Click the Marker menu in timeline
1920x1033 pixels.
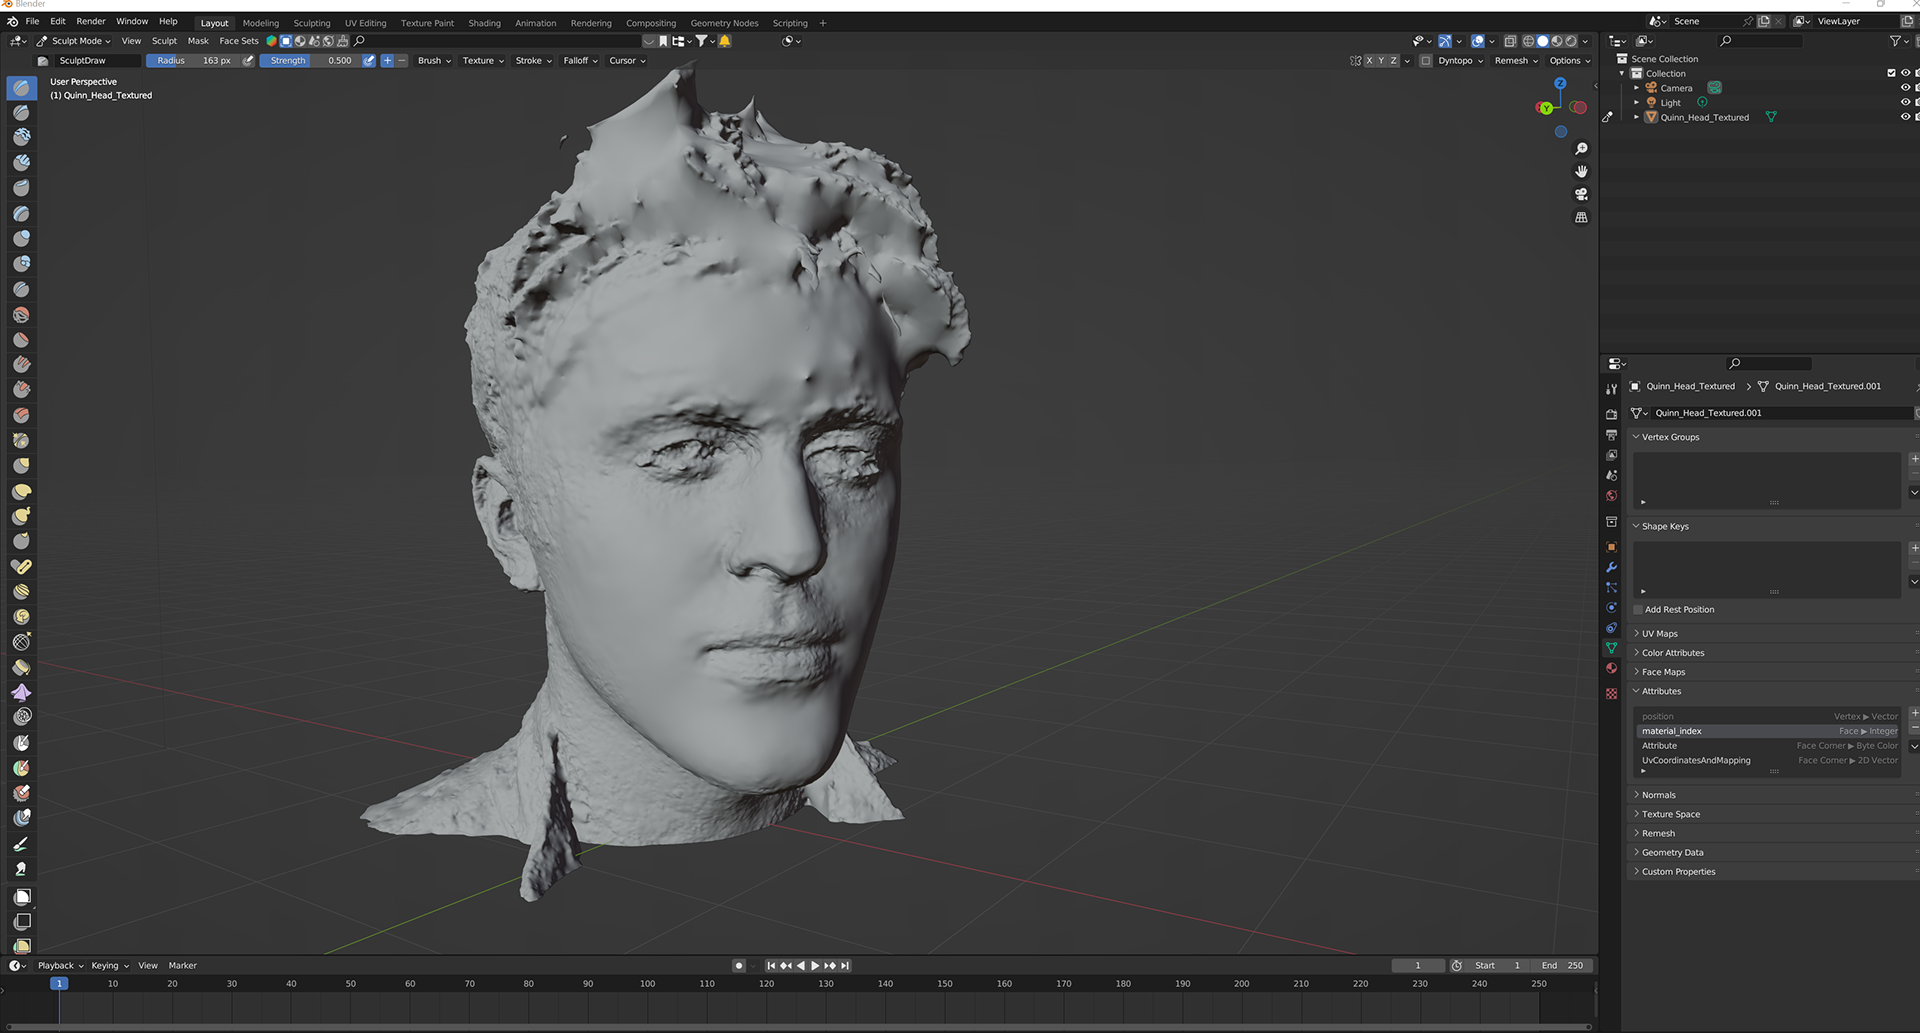[x=183, y=966]
